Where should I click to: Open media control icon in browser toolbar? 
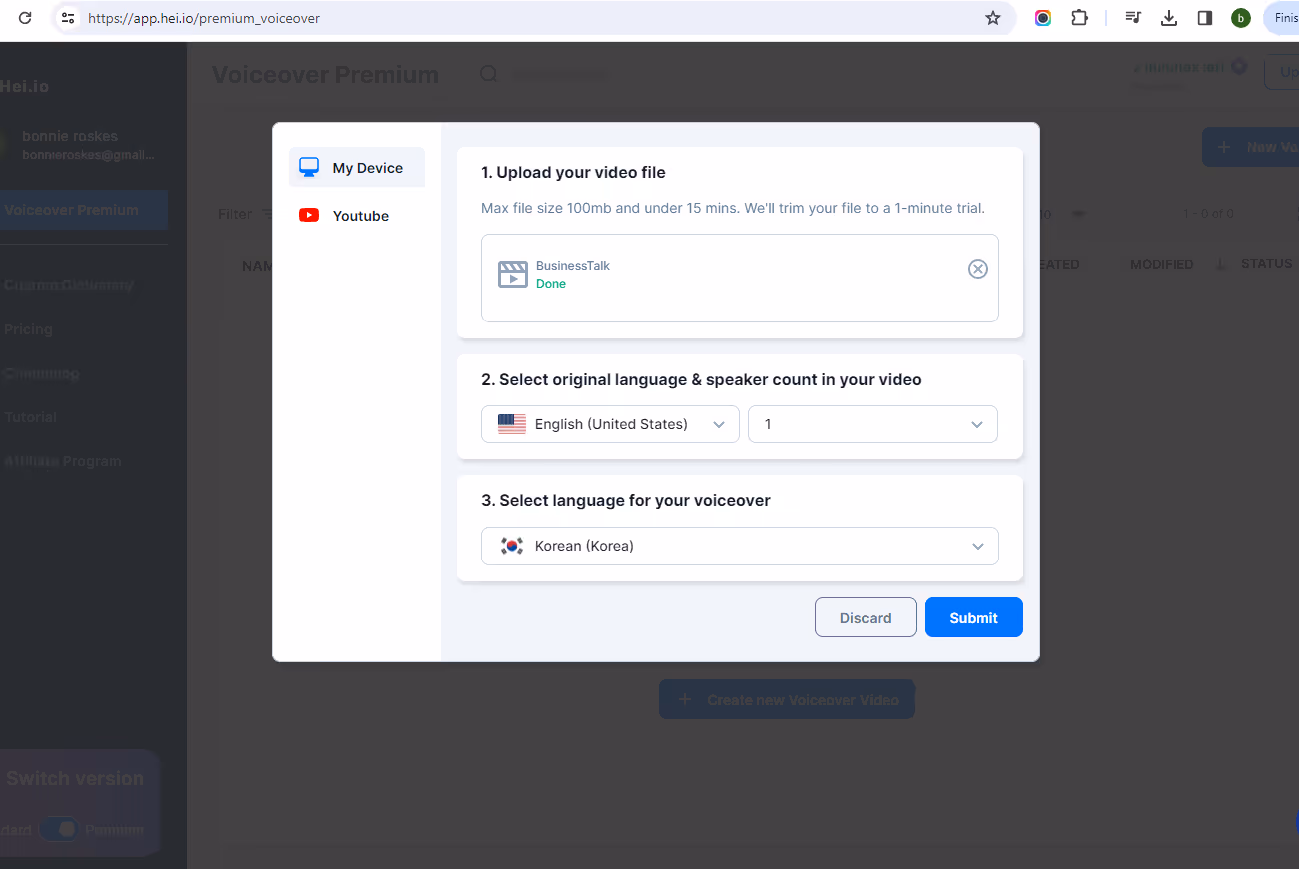(x=1133, y=18)
